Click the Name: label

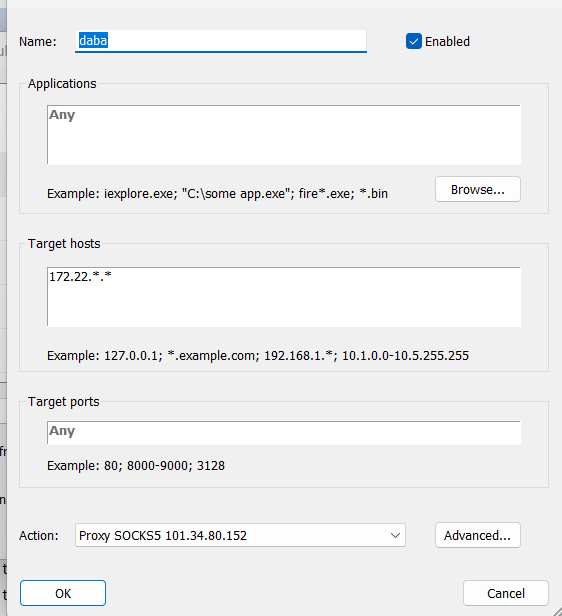(x=38, y=42)
